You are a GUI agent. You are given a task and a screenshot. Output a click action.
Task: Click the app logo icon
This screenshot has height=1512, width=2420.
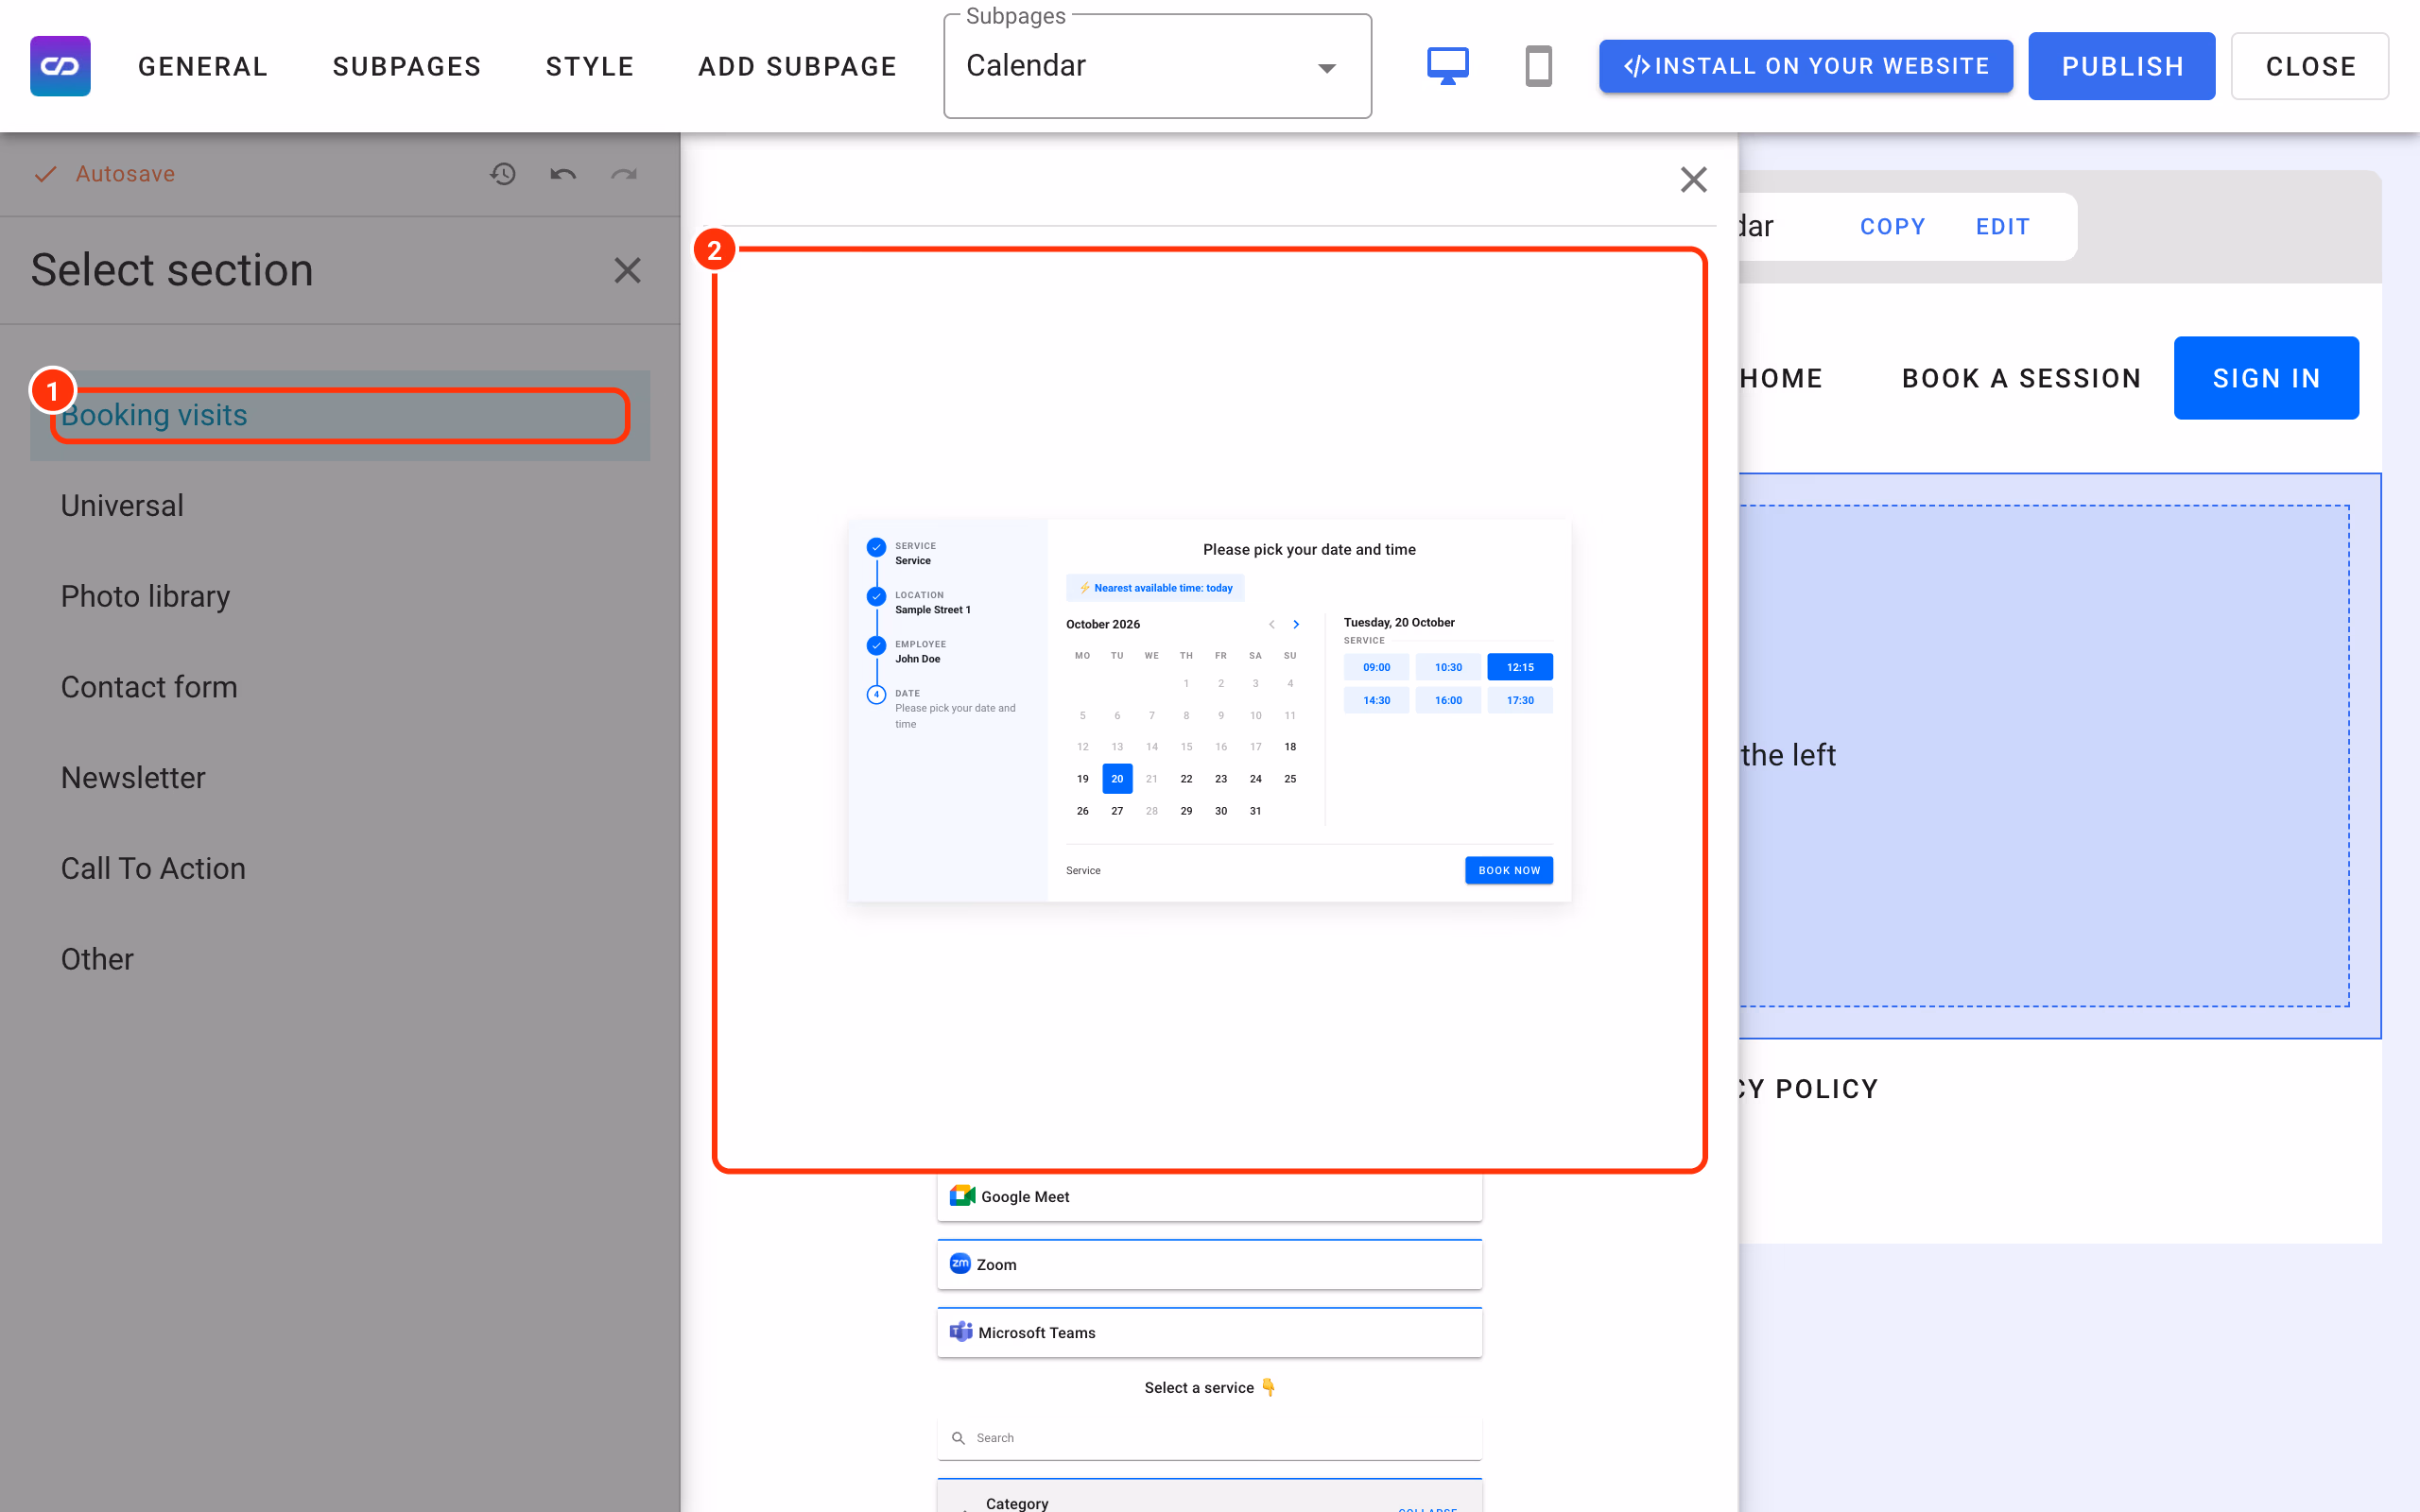(60, 66)
